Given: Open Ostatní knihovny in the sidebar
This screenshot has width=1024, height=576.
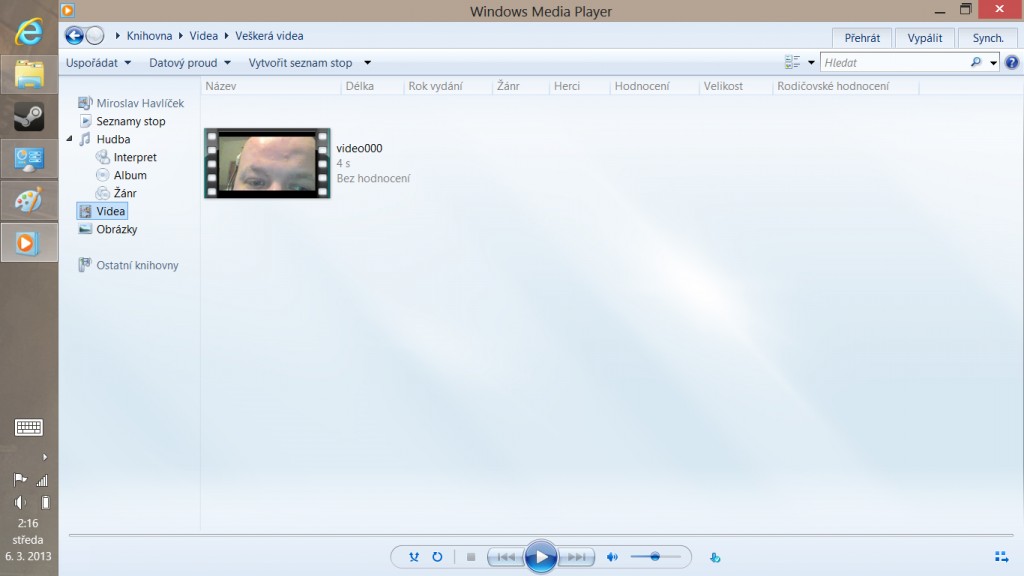Looking at the screenshot, I should point(128,265).
